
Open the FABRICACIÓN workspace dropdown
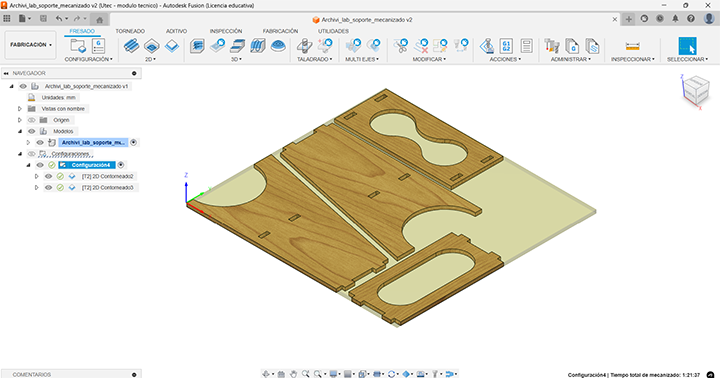point(30,45)
